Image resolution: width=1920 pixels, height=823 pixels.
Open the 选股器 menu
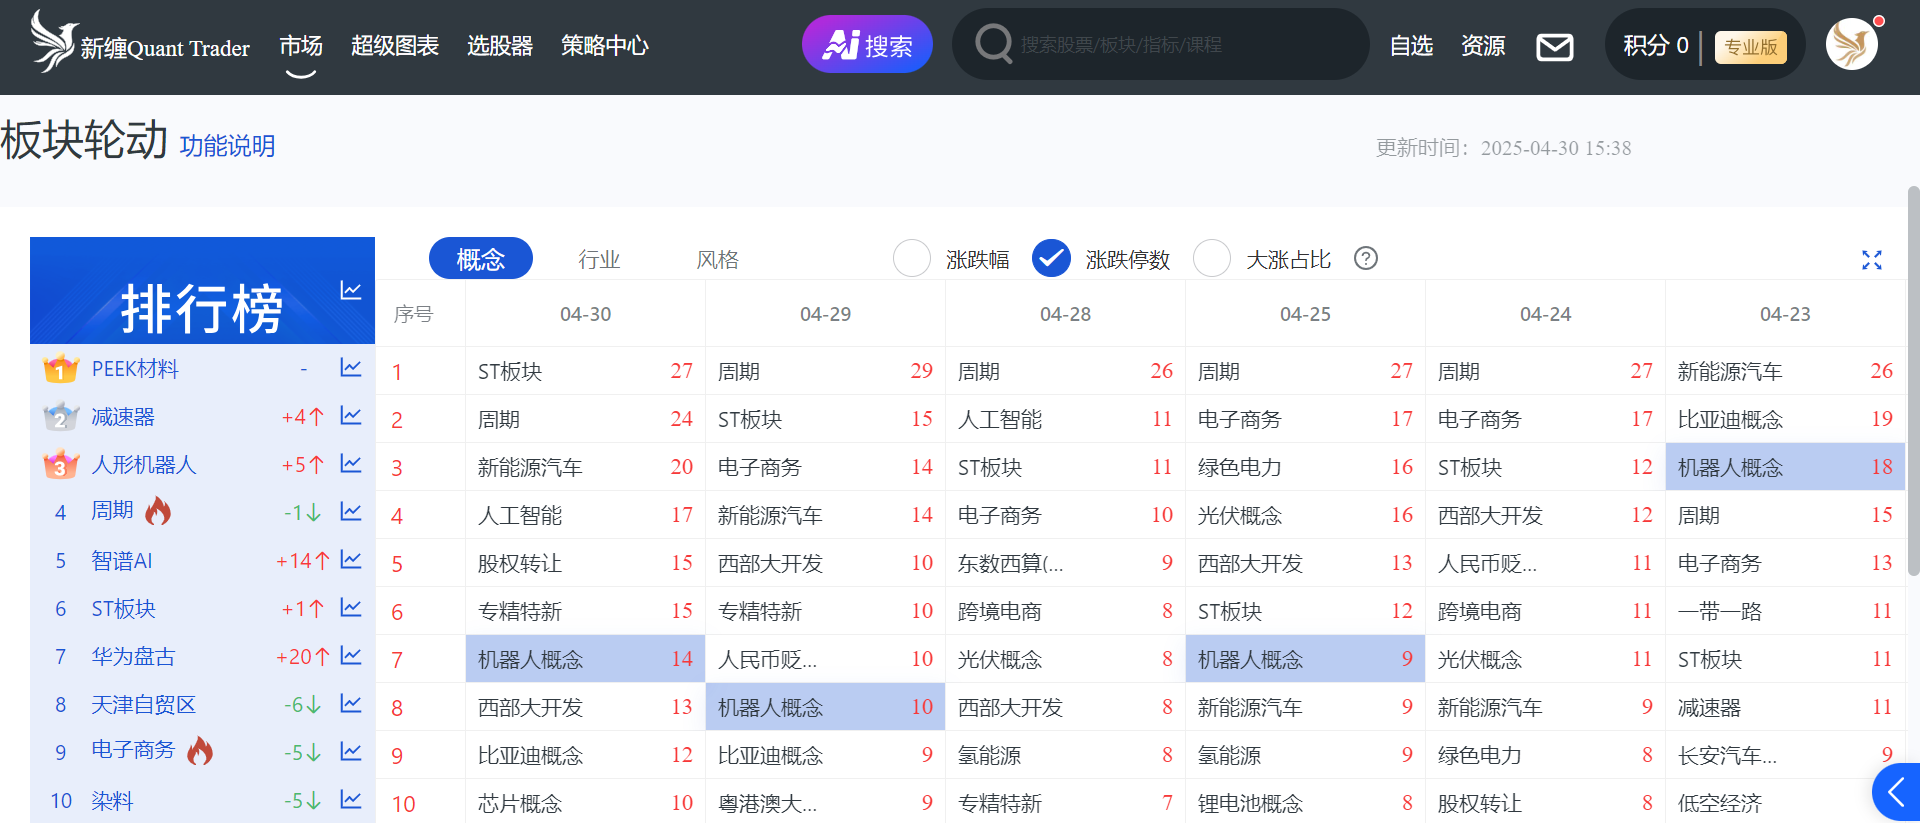tap(500, 46)
